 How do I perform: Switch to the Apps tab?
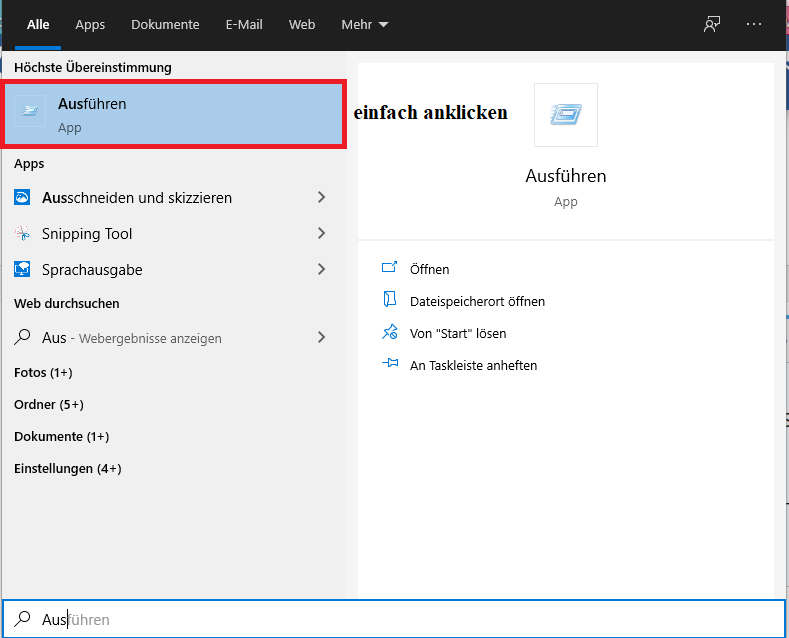tap(90, 25)
